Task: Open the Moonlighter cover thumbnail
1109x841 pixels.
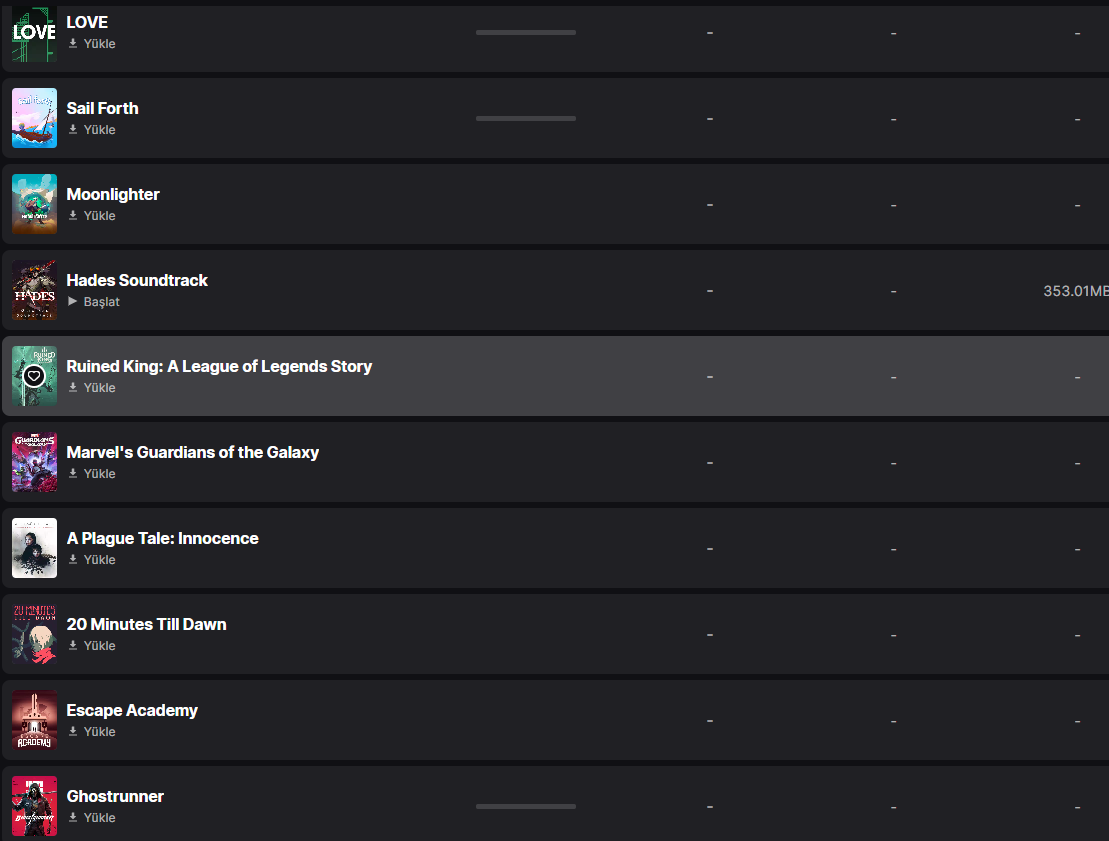Action: (34, 204)
